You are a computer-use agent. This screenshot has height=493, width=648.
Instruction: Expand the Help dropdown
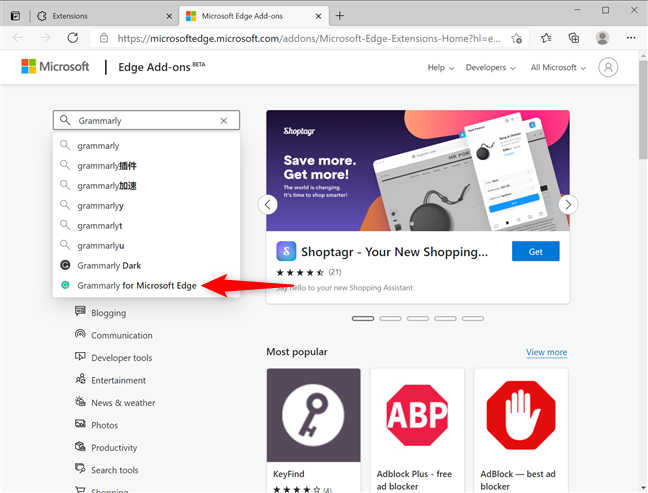point(441,67)
